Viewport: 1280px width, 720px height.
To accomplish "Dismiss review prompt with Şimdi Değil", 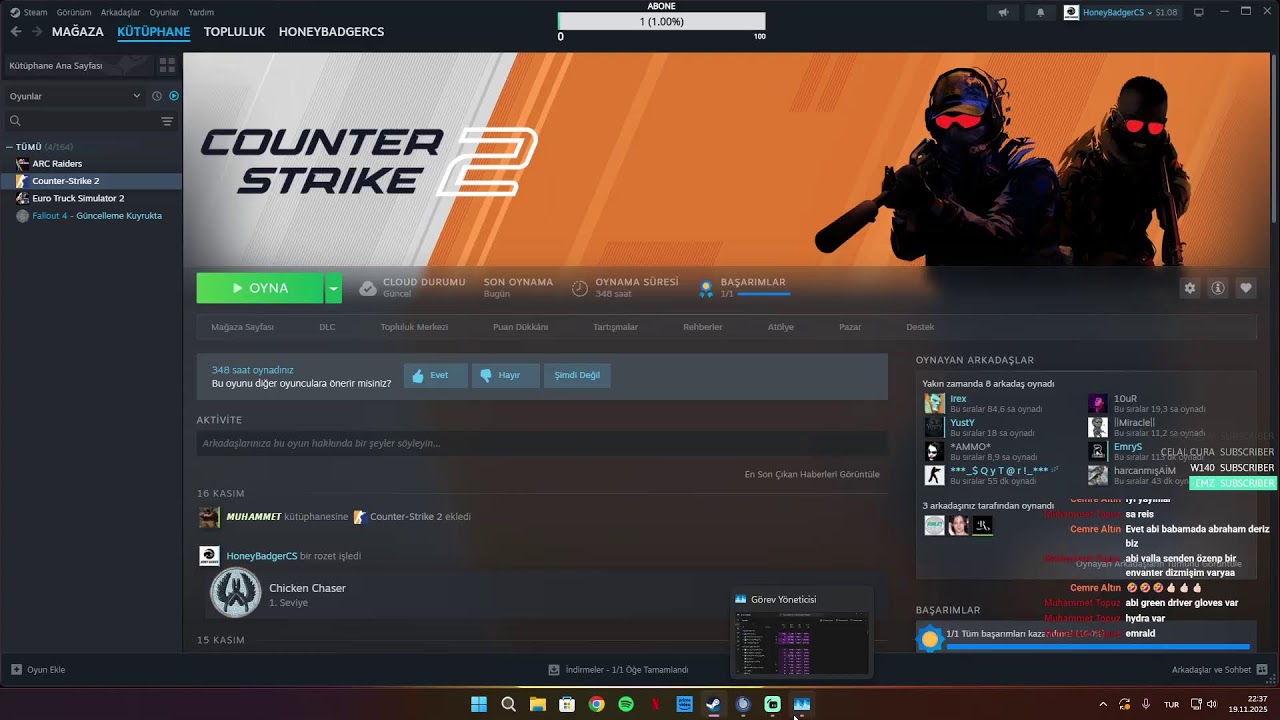I will (577, 376).
